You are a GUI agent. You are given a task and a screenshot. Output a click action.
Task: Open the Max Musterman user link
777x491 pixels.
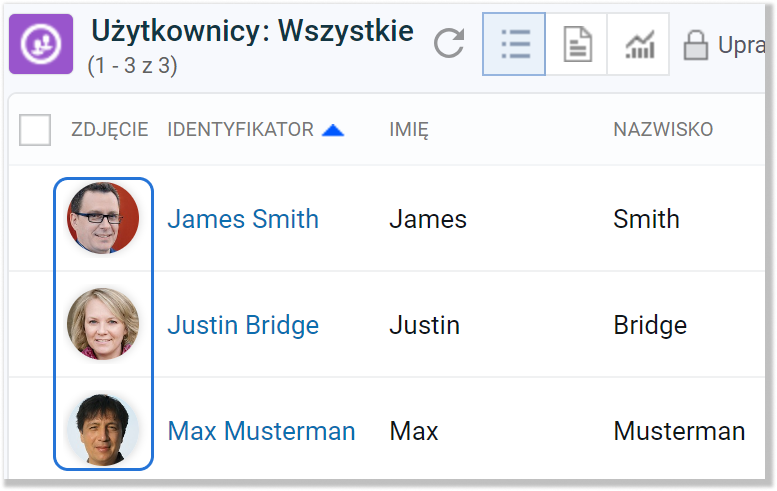click(261, 431)
